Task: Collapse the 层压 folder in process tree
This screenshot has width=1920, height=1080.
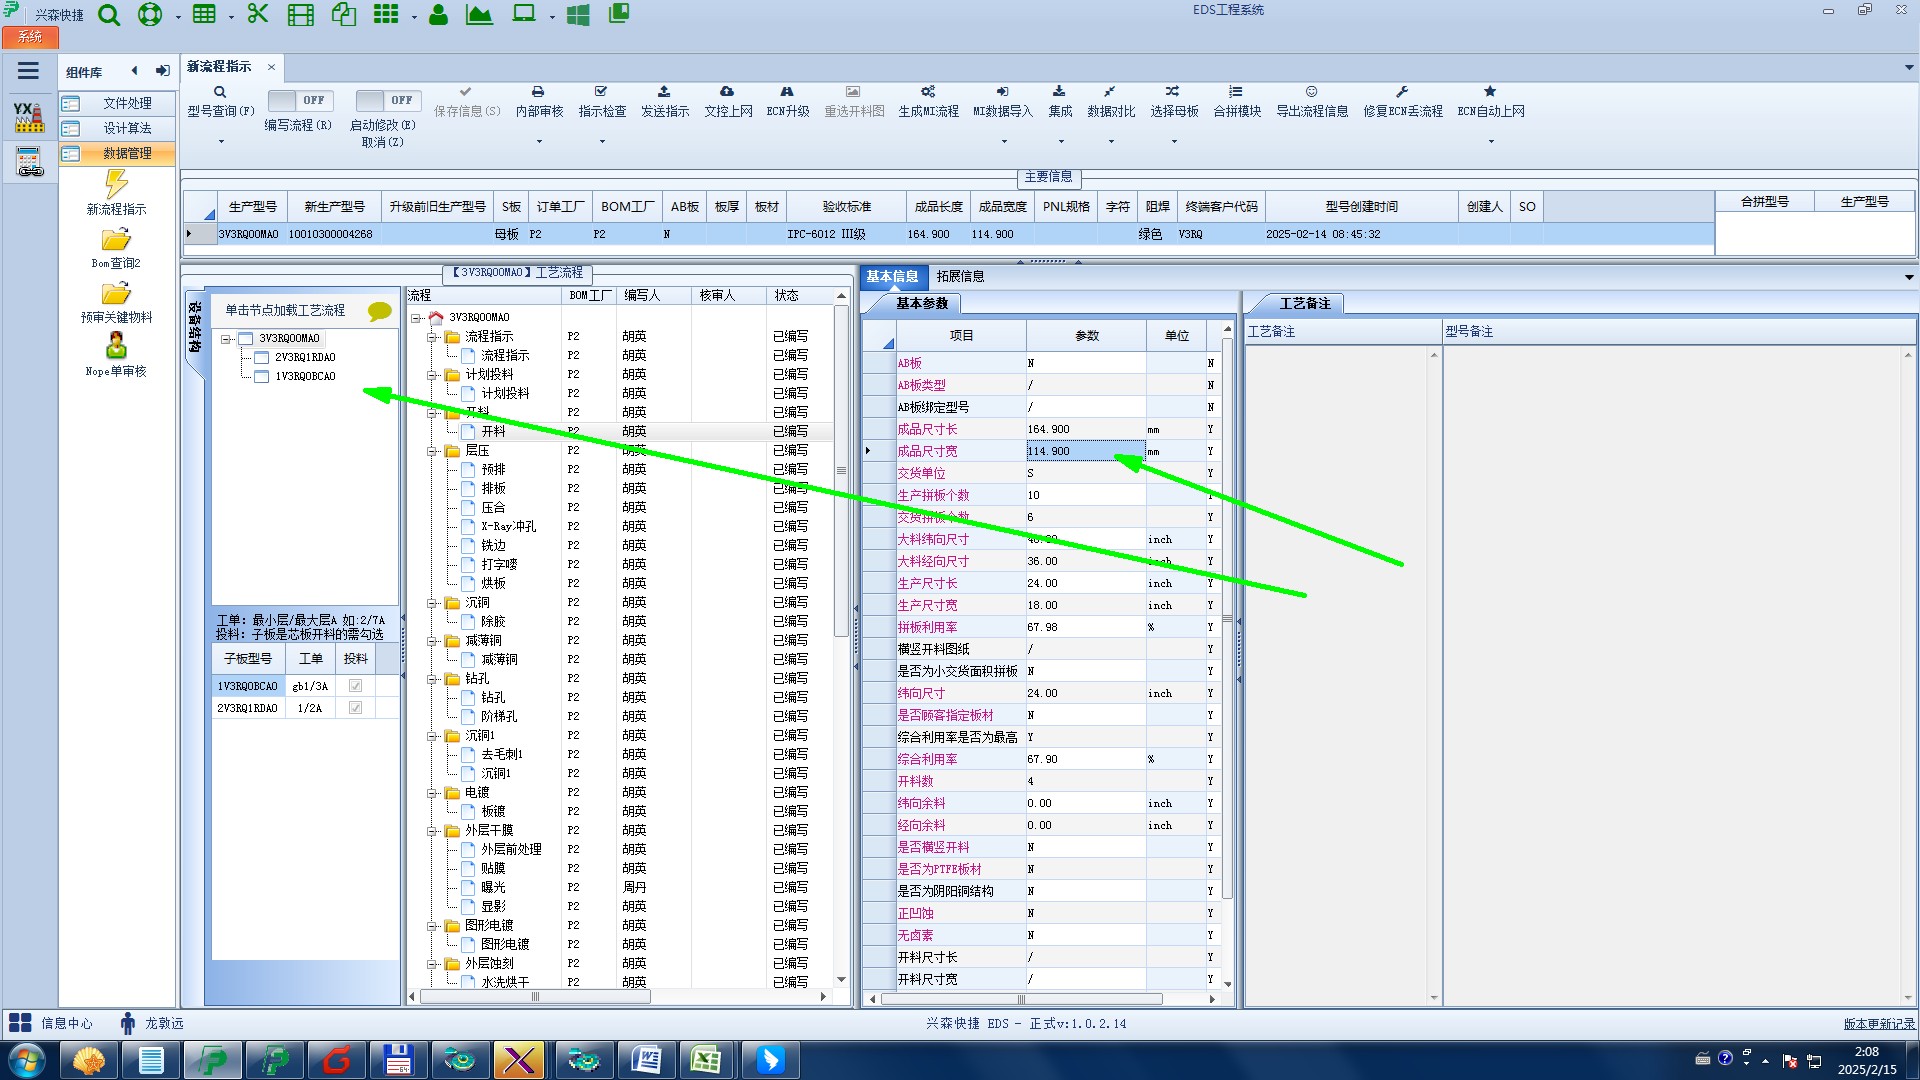Action: click(x=432, y=451)
